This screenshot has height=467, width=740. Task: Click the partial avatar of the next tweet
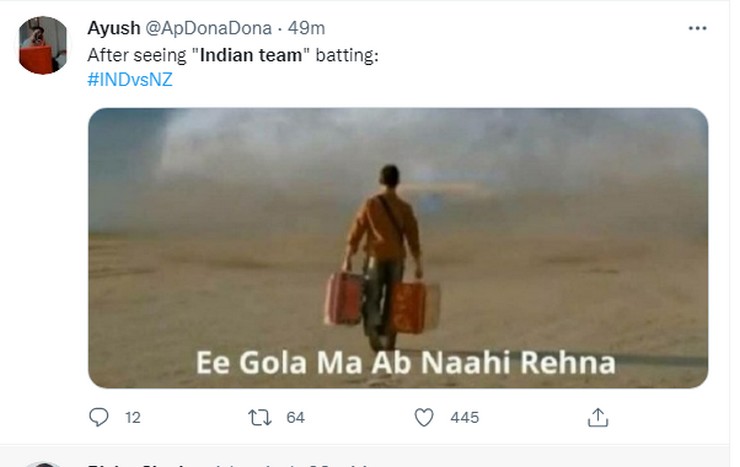tap(43, 464)
